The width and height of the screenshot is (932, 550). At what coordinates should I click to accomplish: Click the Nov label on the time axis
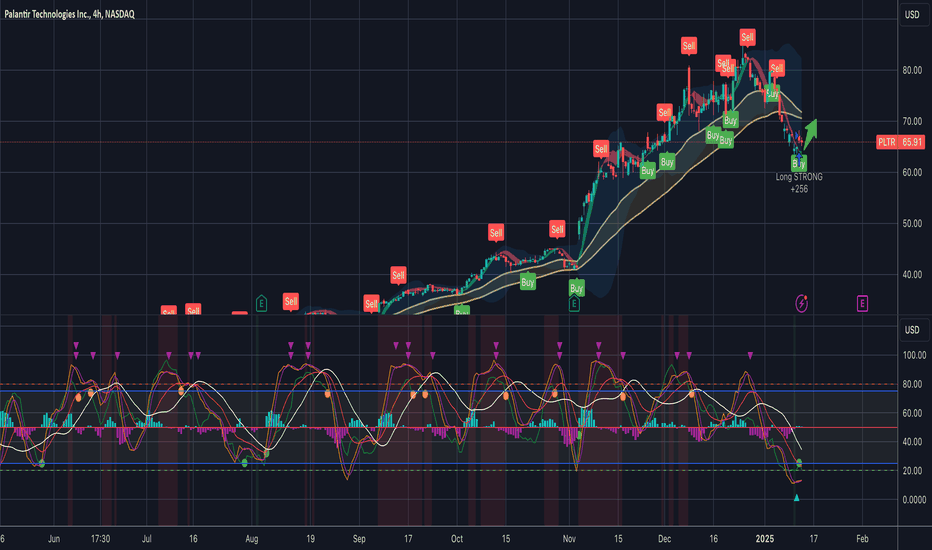(569, 539)
